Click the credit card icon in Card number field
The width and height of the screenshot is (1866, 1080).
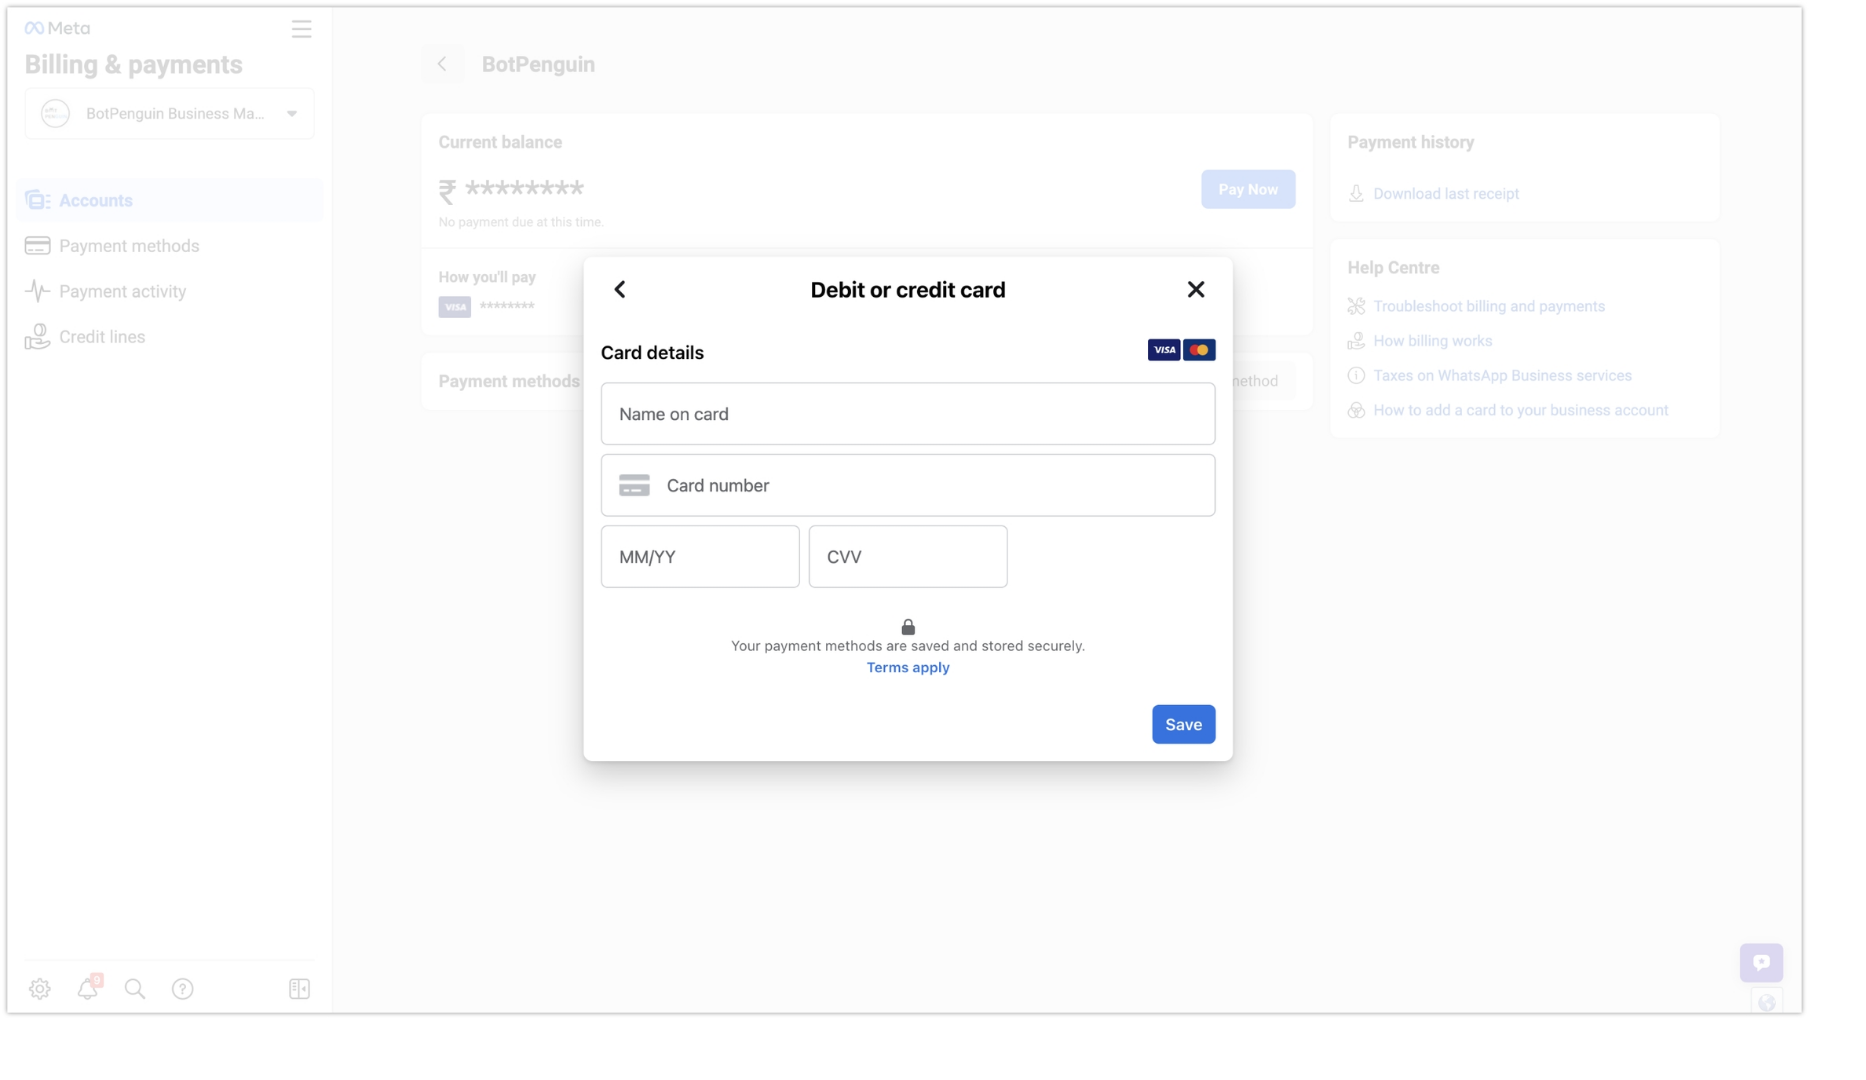(x=634, y=485)
